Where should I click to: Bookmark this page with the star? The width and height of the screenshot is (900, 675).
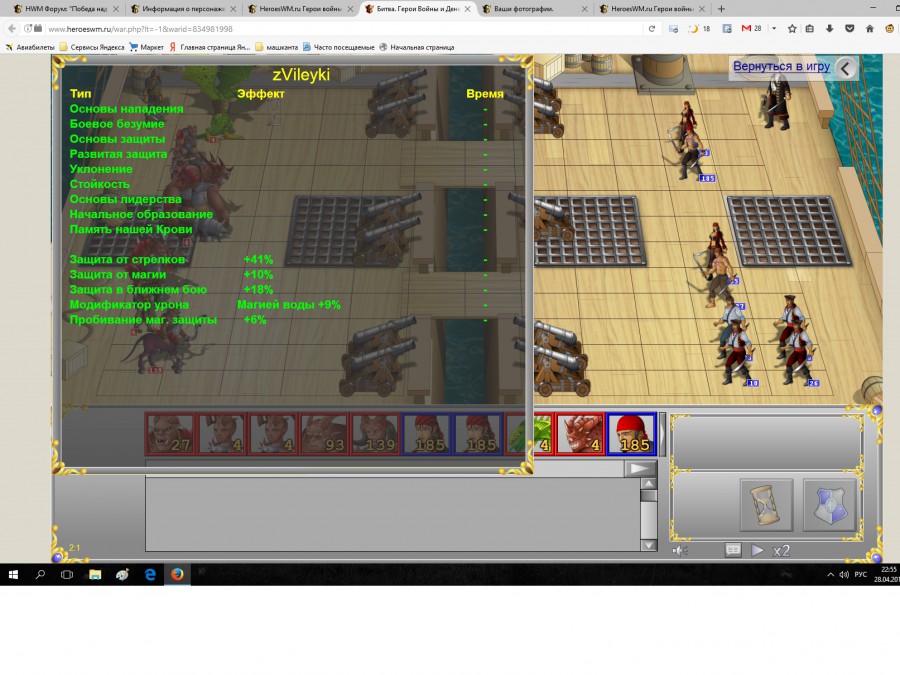tap(792, 29)
